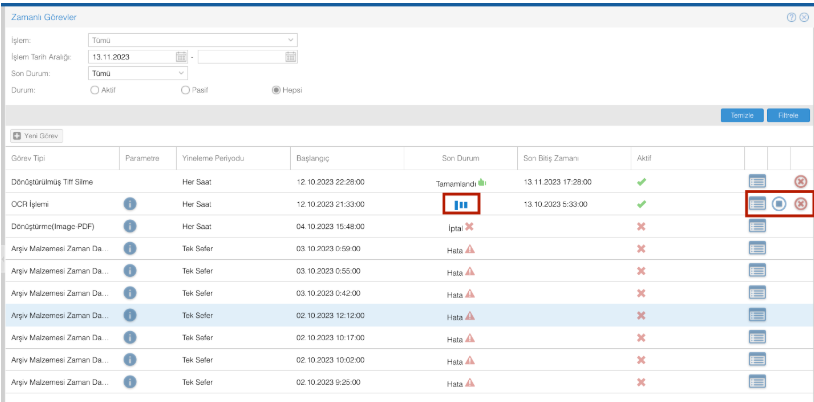Sort by Görev Tipi column header
The image size is (814, 402).
coord(30,158)
